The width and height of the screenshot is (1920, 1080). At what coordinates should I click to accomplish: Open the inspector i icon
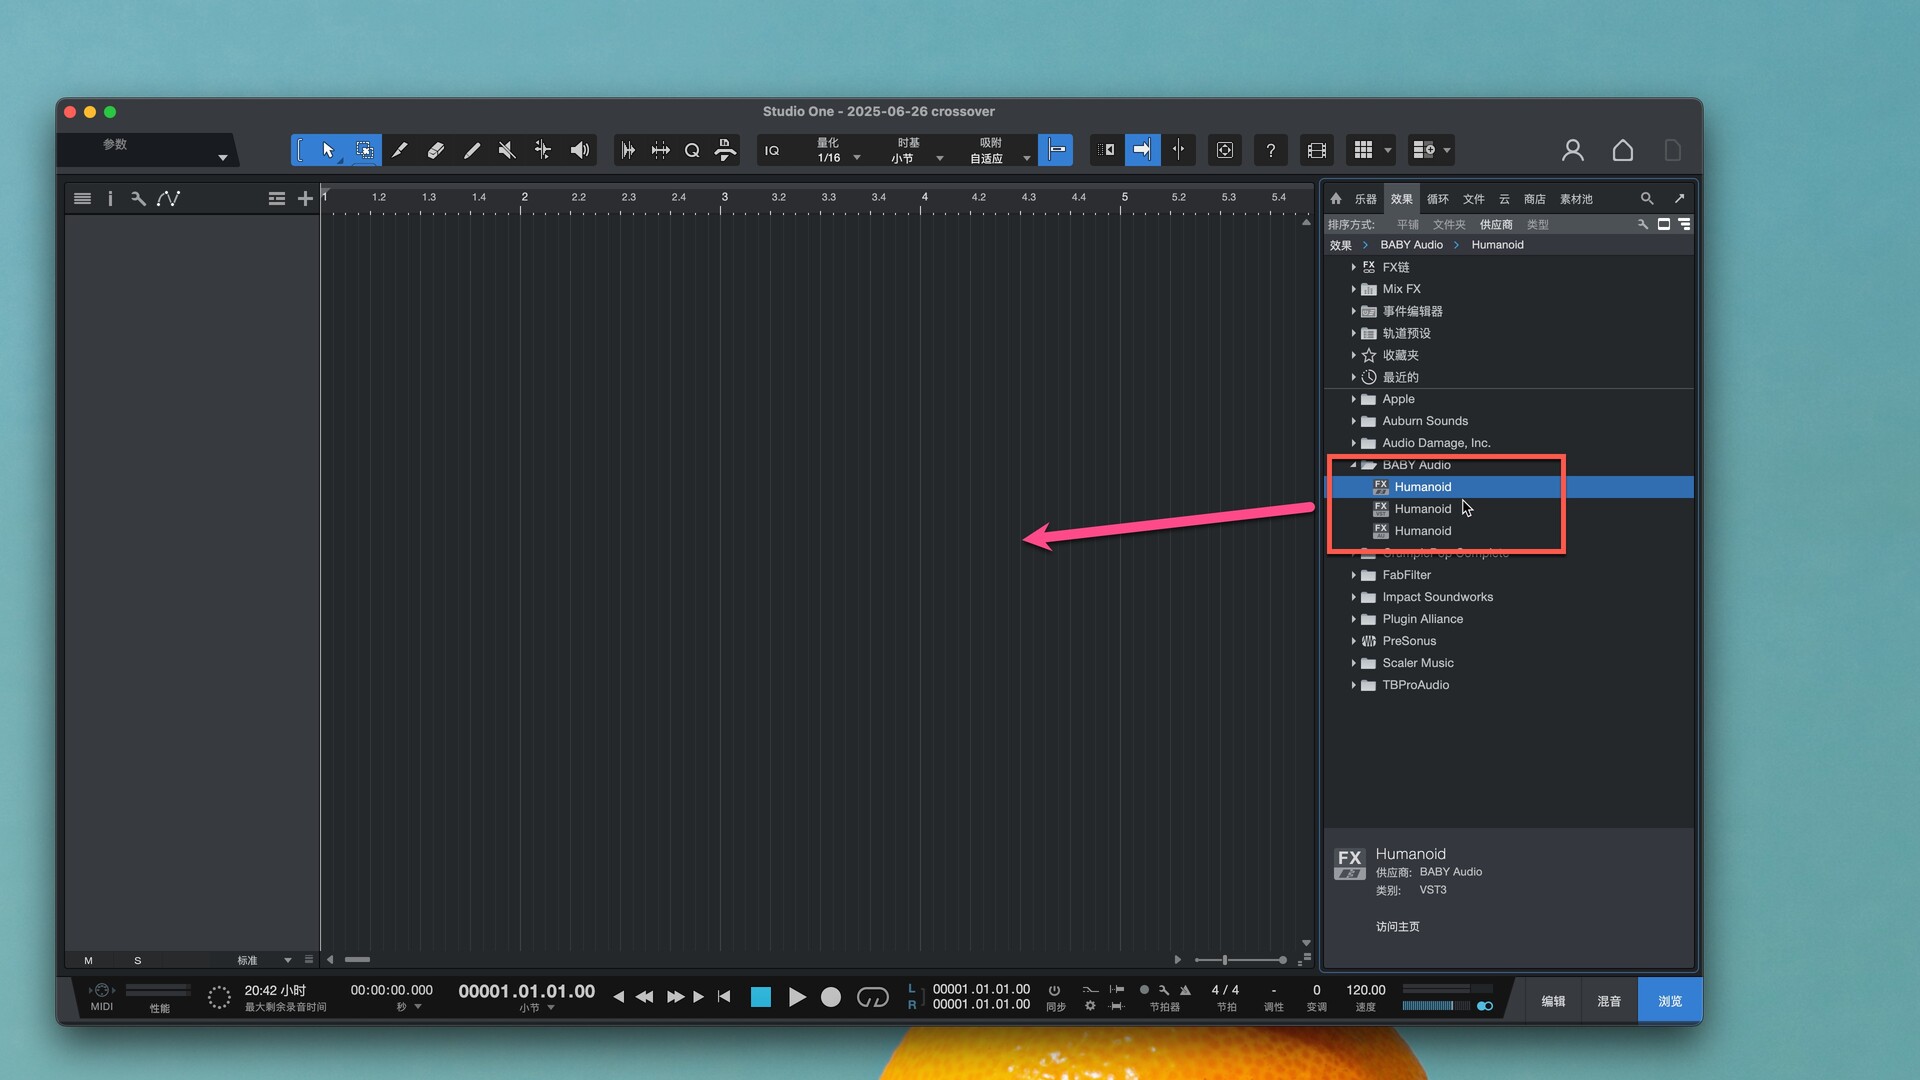coord(110,199)
